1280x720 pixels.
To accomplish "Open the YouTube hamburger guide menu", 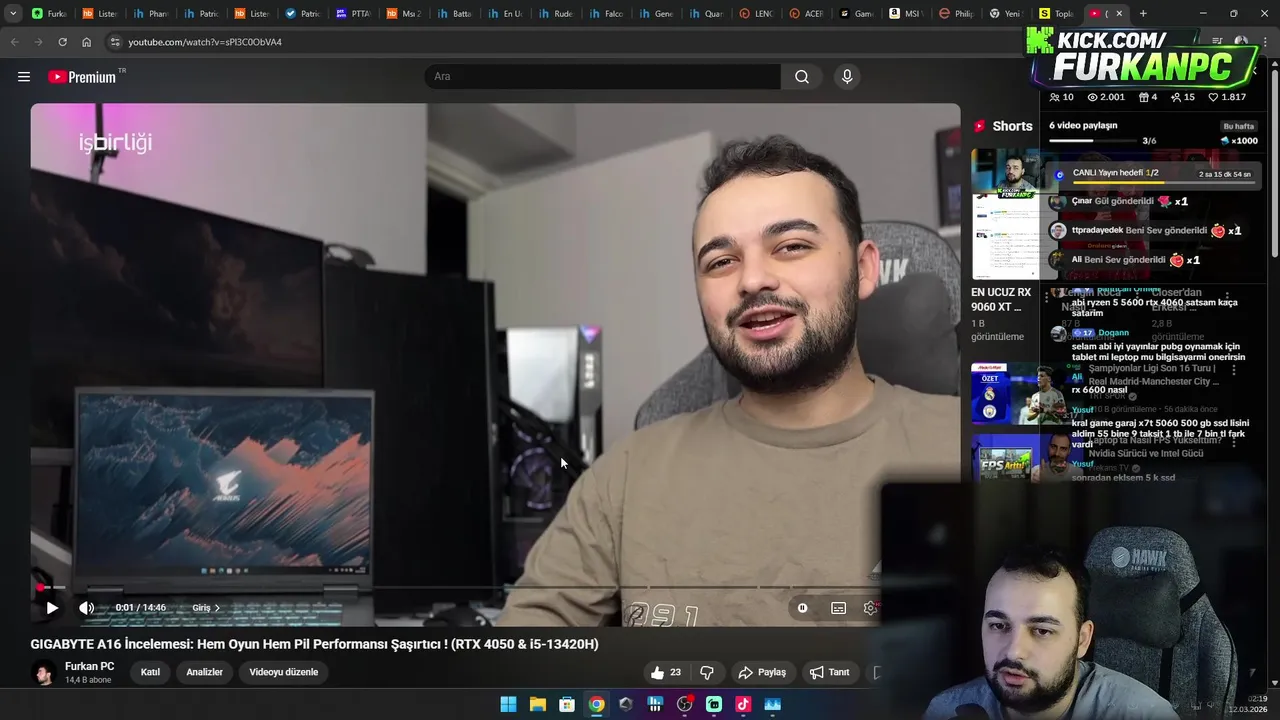I will [x=24, y=77].
